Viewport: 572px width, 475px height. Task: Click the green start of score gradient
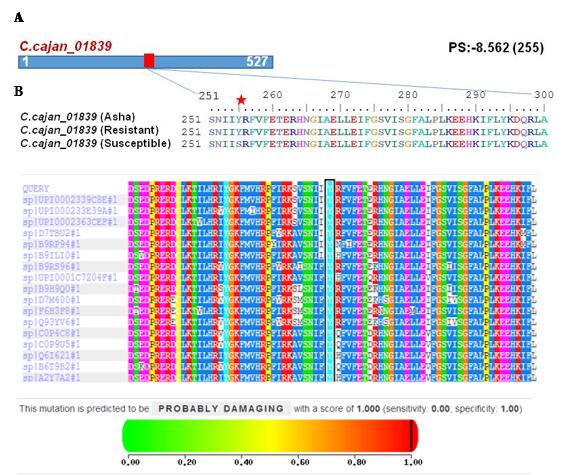point(131,436)
